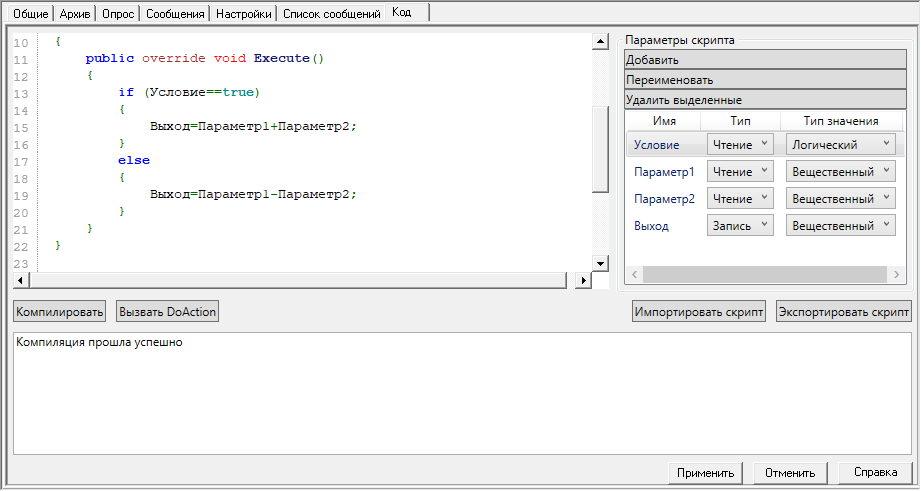The height and width of the screenshot is (491, 921).
Task: Click Экспортировать скрипт button
Action: (843, 311)
